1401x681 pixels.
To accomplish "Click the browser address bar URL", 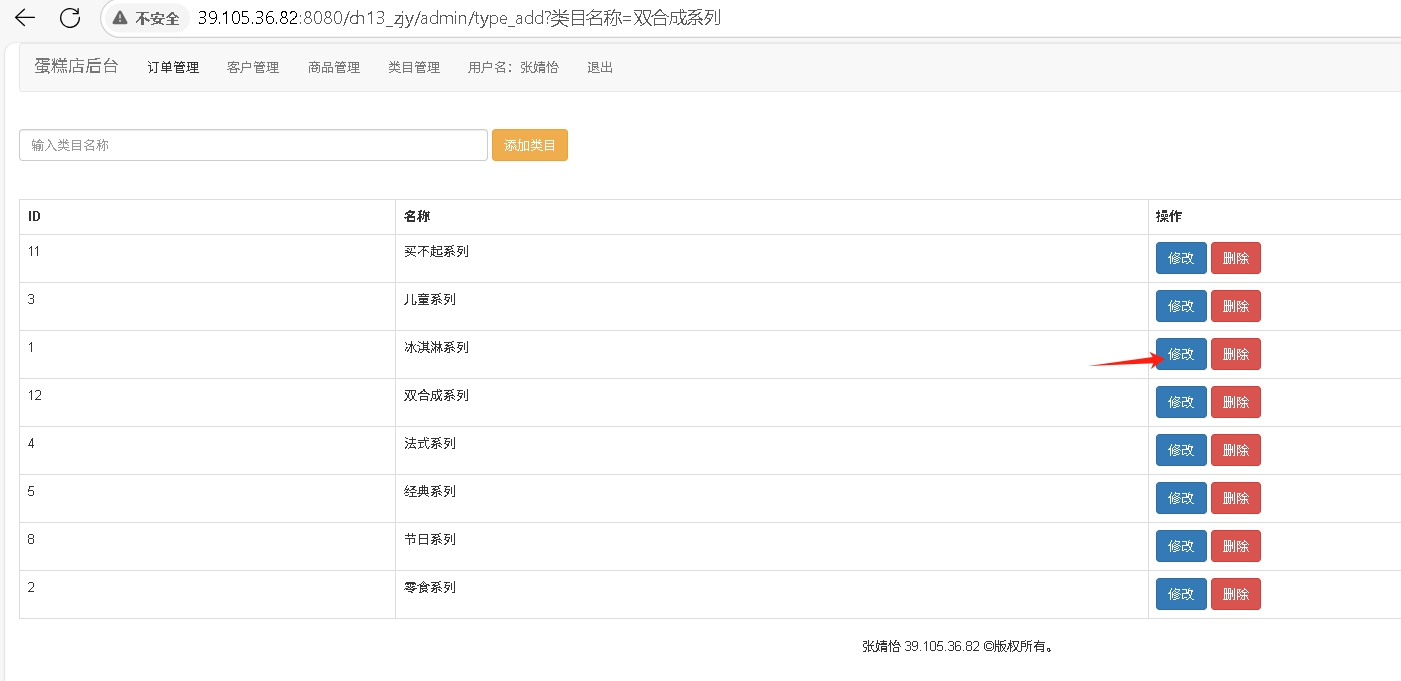I will 458,19.
